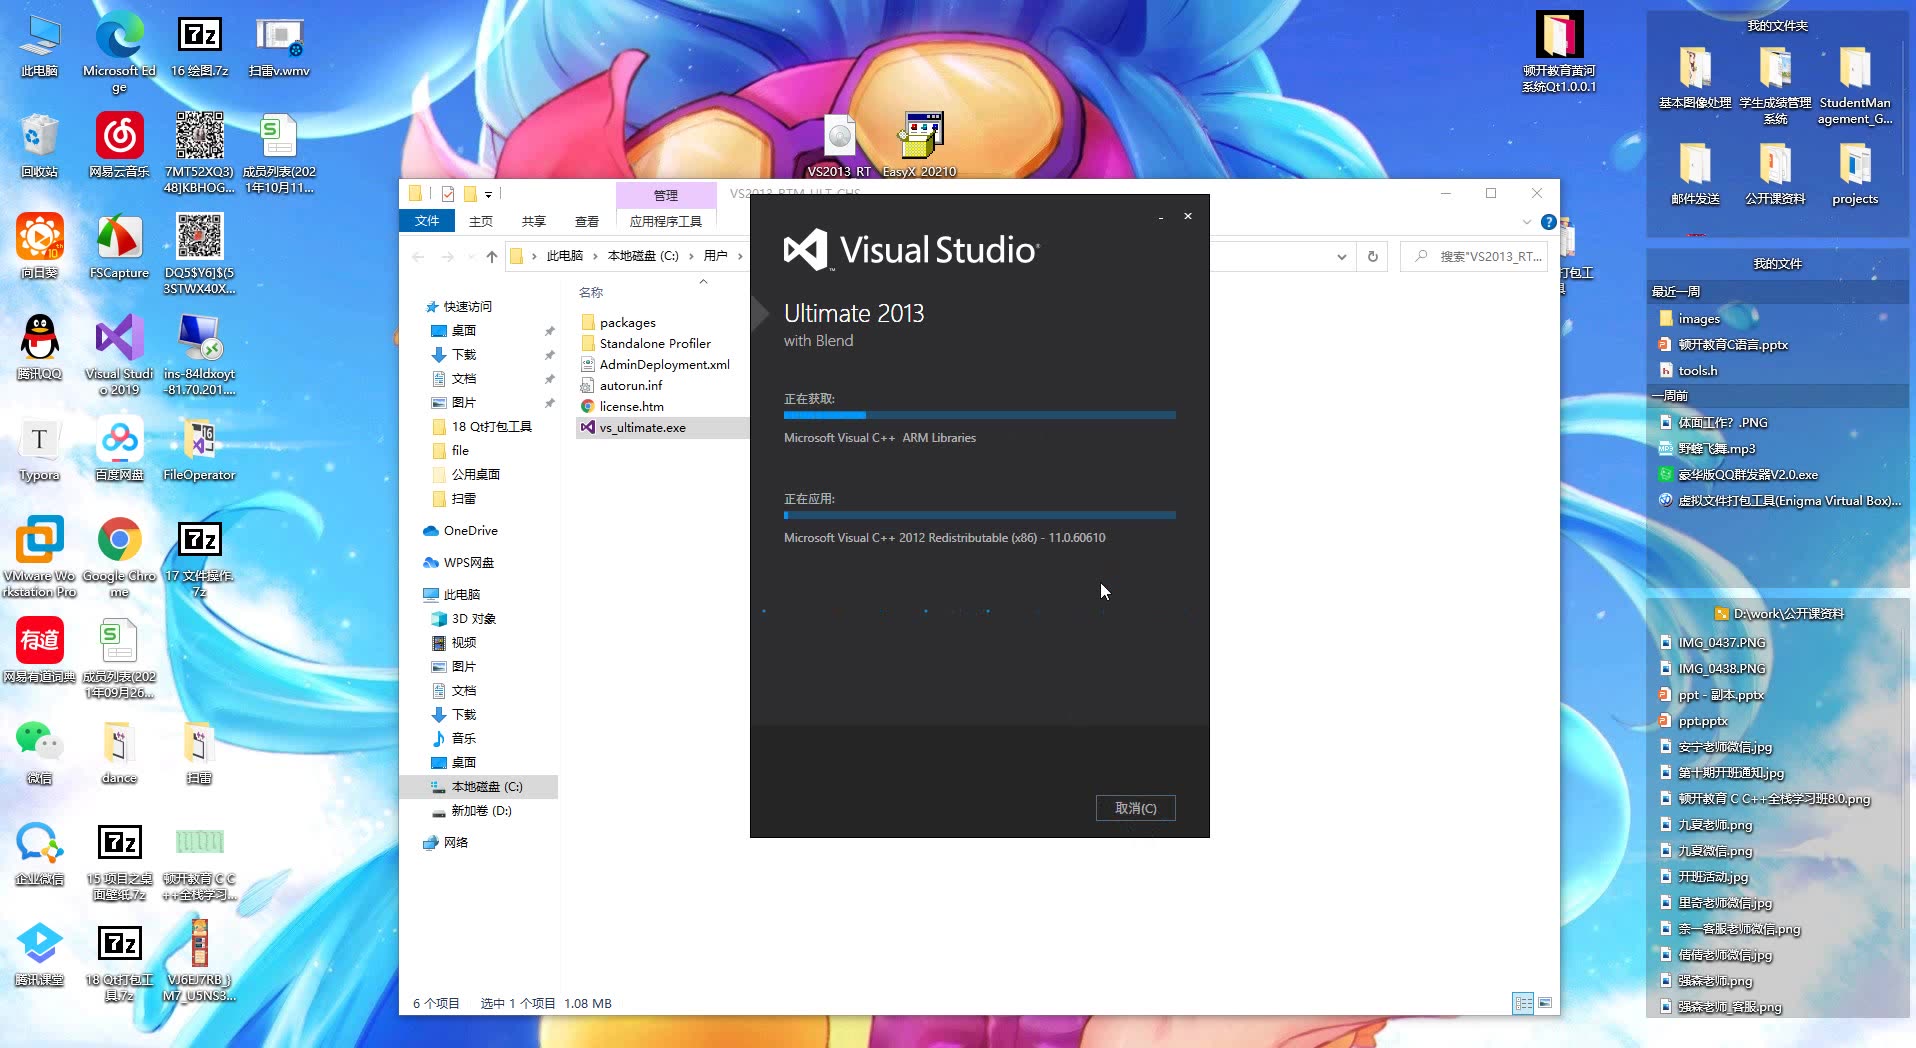Click the download progress bar under 正在获取

(x=979, y=414)
